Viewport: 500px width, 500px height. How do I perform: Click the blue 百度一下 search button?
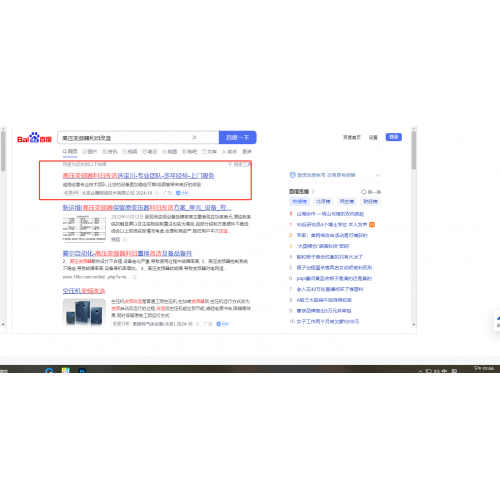tap(237, 137)
